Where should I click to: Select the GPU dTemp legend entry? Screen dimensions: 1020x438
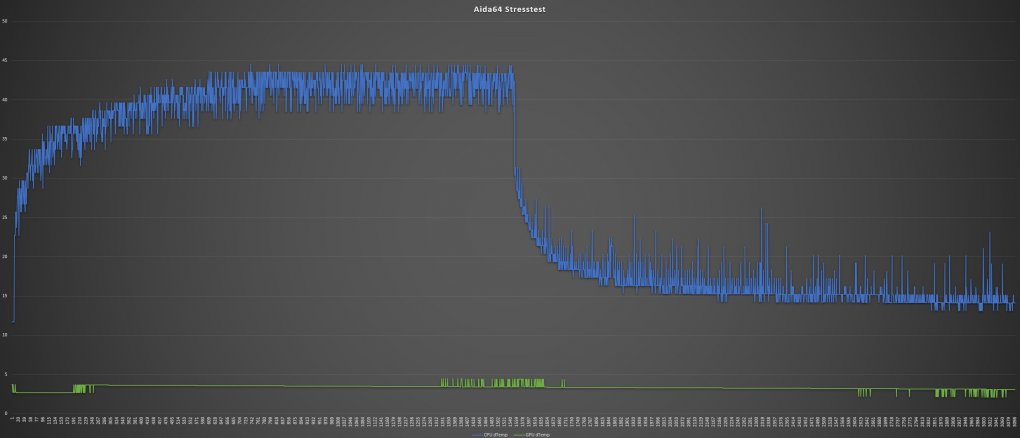coord(531,435)
